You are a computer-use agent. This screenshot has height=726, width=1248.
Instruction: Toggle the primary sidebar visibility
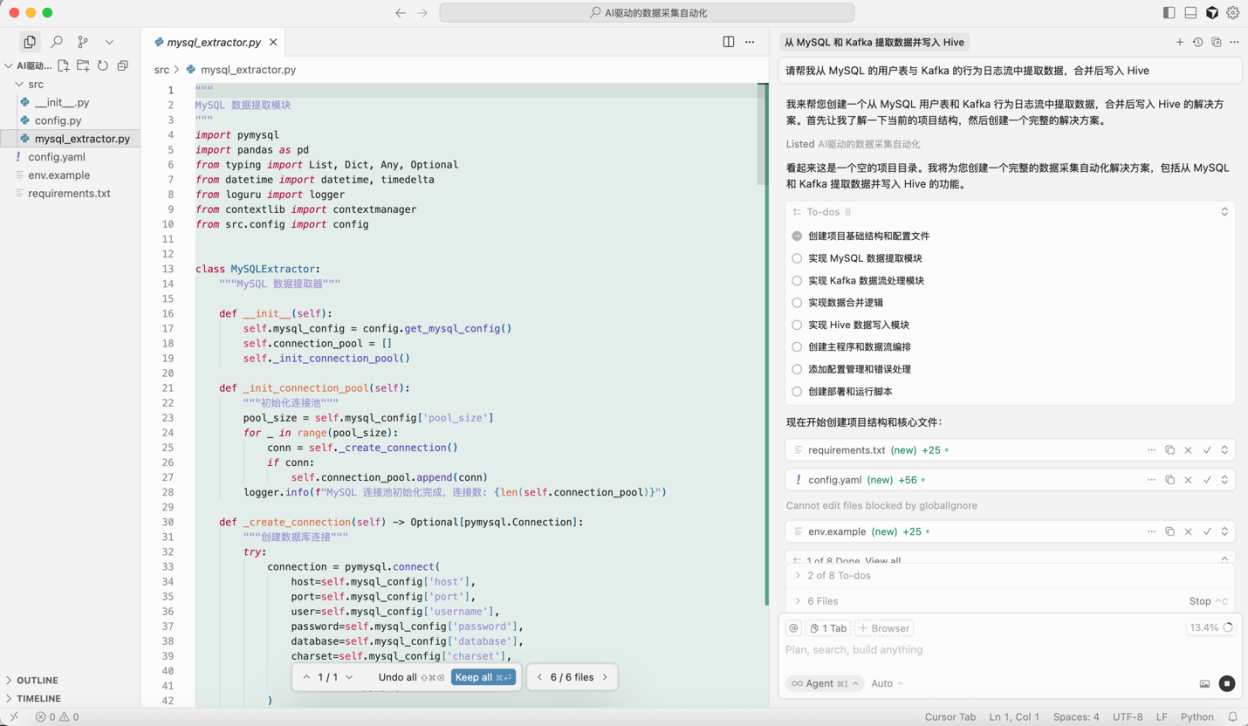[x=1169, y=13]
